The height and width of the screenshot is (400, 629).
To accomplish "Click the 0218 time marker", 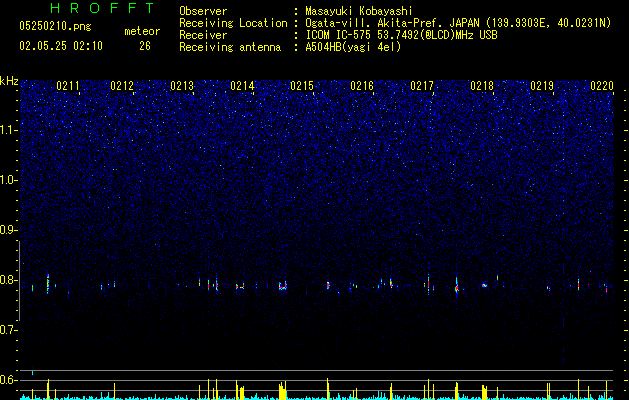I will click(x=482, y=86).
